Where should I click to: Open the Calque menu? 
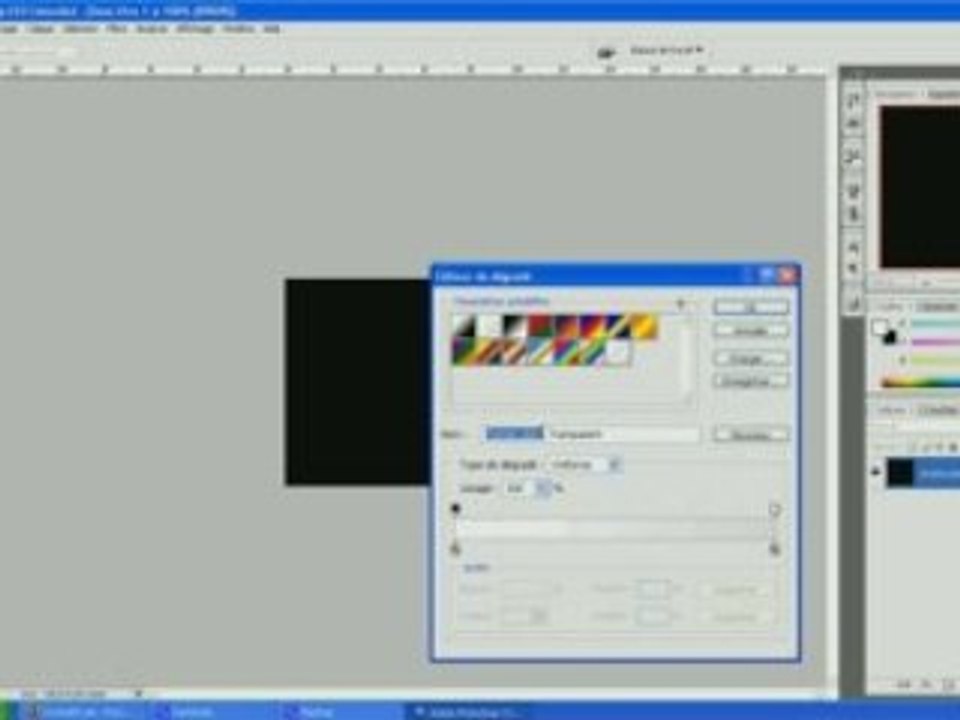[x=40, y=29]
